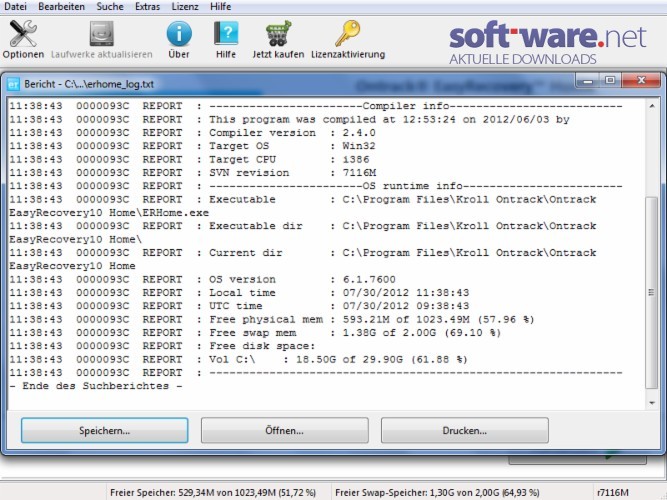Click the Drucken... button
The height and width of the screenshot is (500, 667).
(465, 430)
